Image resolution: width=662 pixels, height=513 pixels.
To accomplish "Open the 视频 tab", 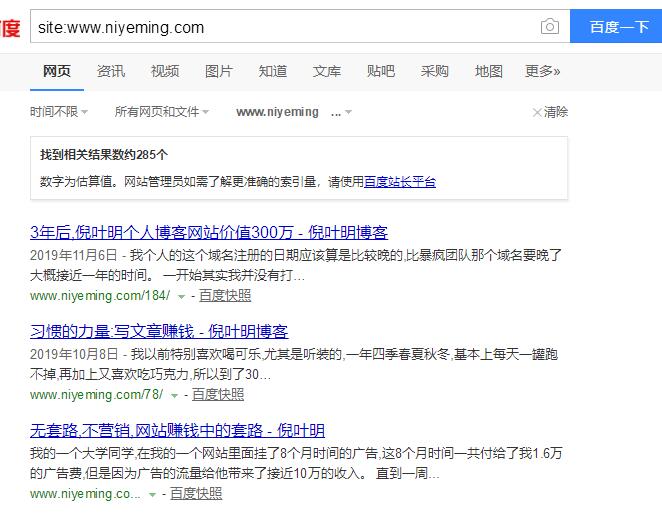I will (165, 71).
